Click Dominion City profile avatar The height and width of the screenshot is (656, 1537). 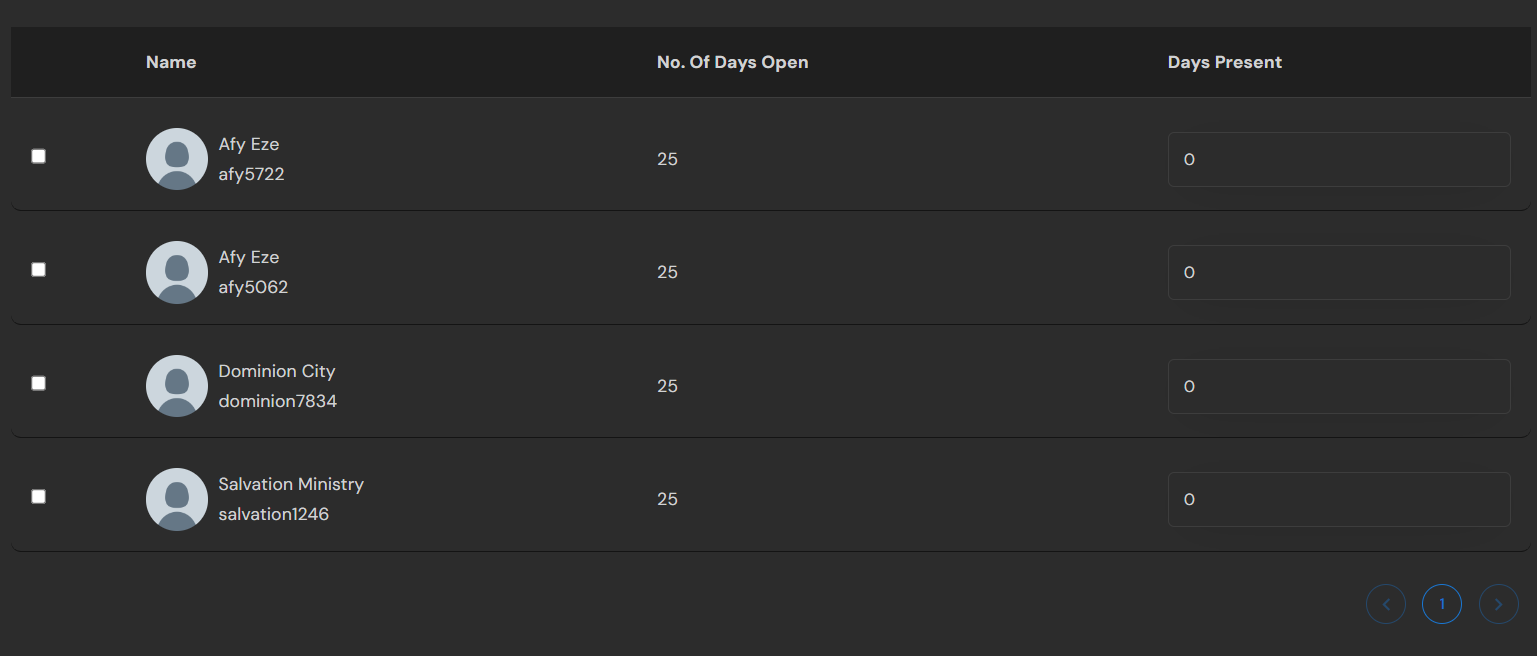pyautogui.click(x=177, y=386)
